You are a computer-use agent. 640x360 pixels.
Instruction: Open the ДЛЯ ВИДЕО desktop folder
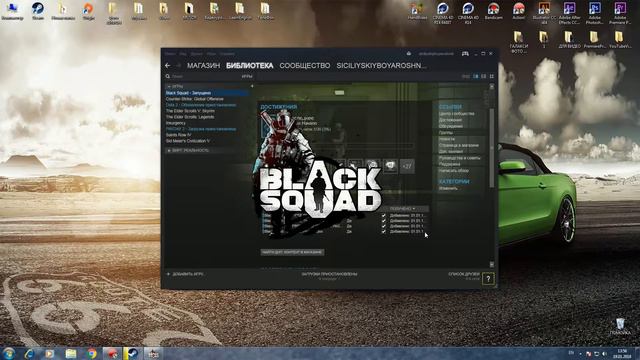click(x=569, y=40)
